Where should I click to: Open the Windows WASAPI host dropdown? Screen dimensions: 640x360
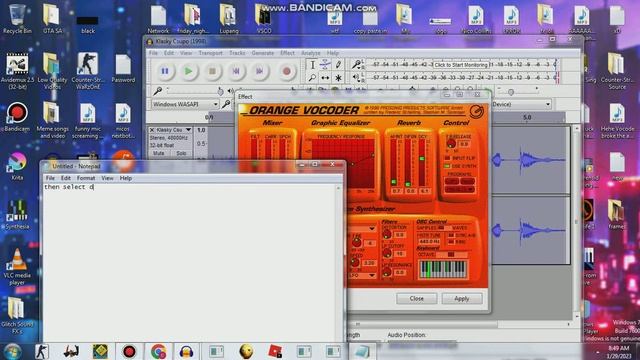pyautogui.click(x=185, y=104)
